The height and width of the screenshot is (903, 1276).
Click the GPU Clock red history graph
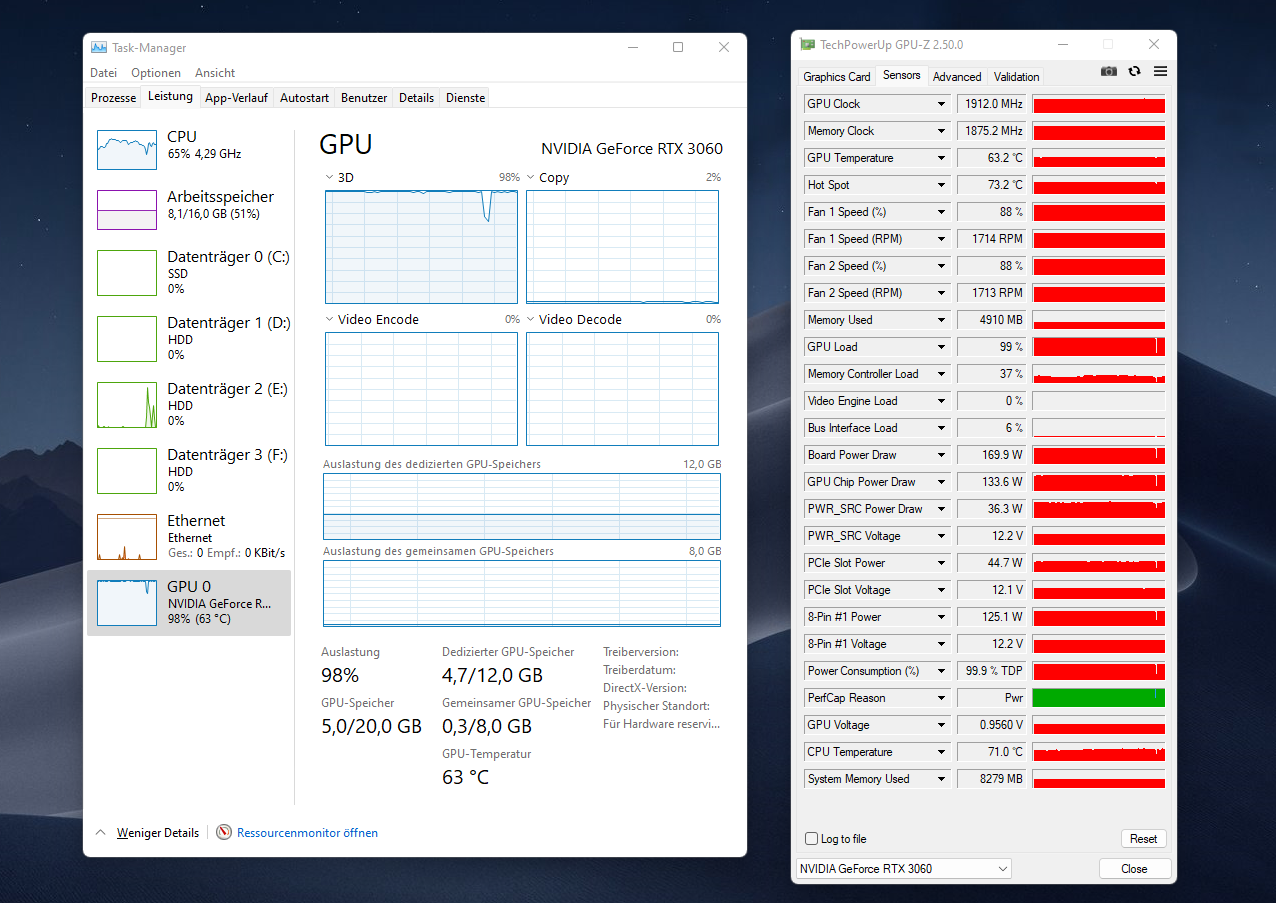[1098, 104]
